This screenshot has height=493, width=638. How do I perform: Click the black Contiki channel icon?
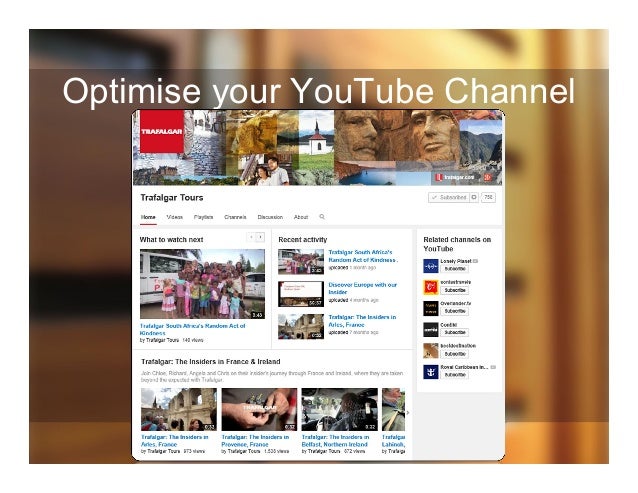(430, 329)
